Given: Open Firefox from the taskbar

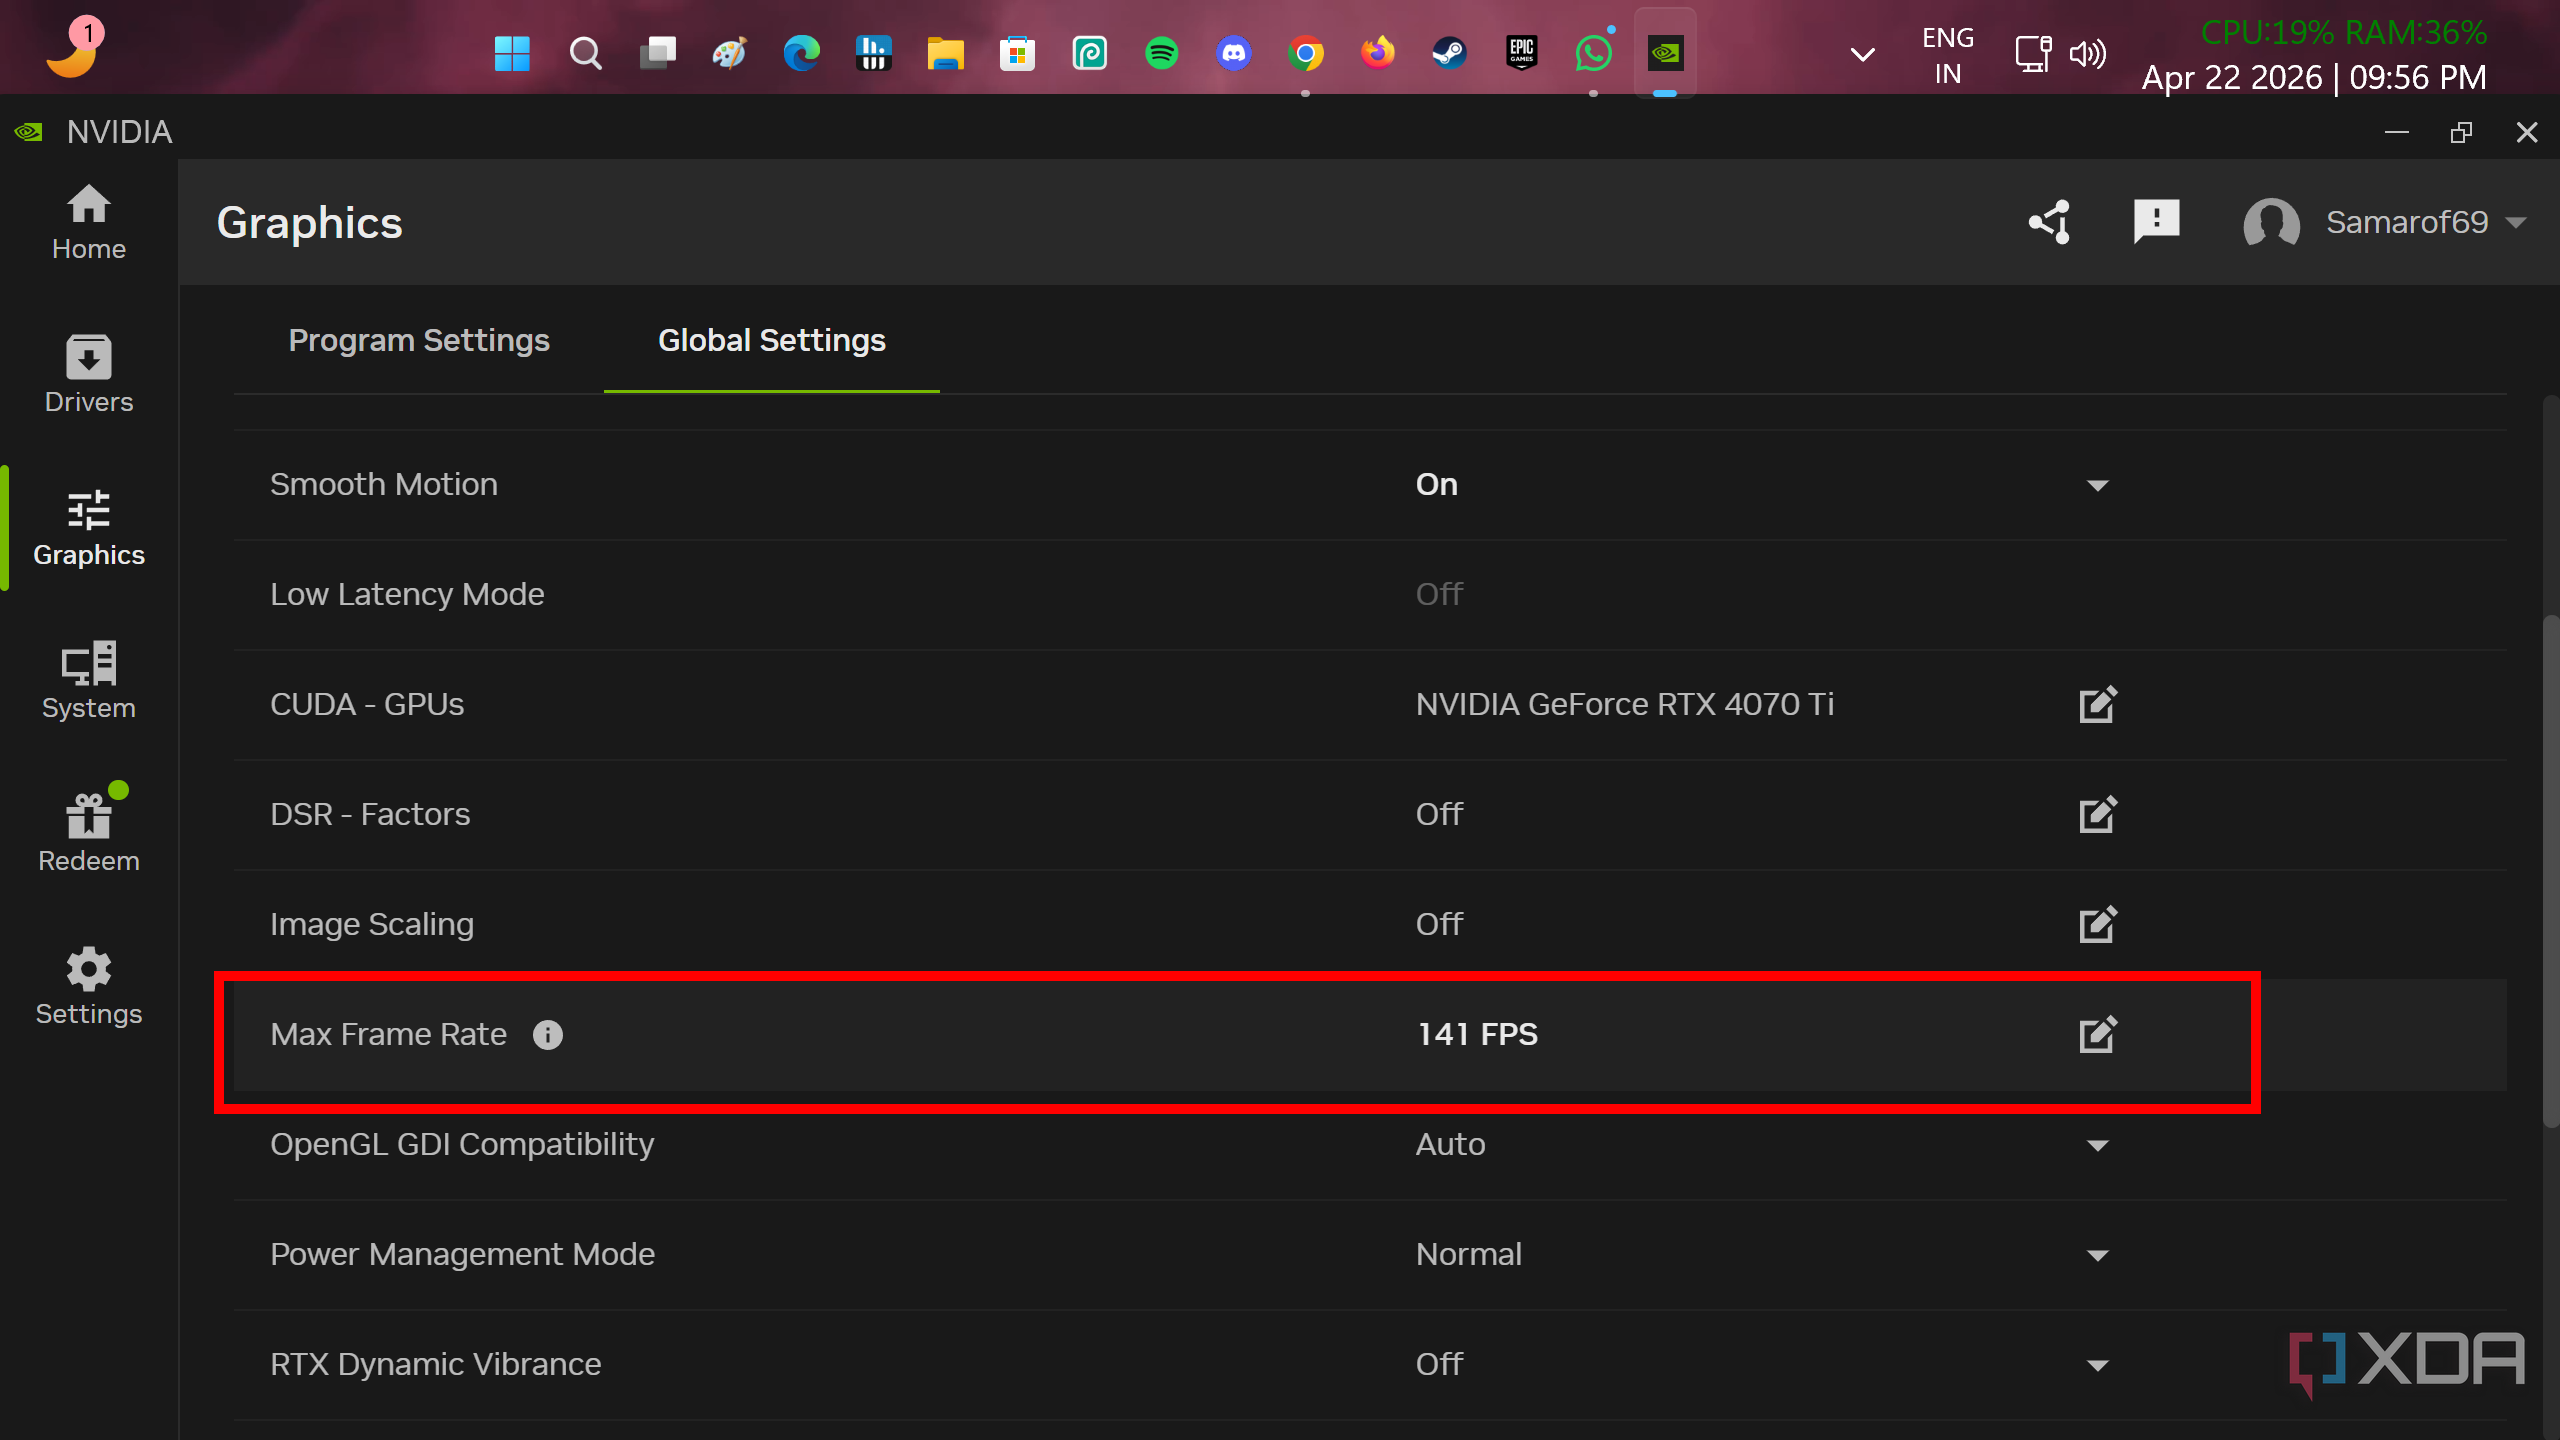Looking at the screenshot, I should click(1377, 53).
